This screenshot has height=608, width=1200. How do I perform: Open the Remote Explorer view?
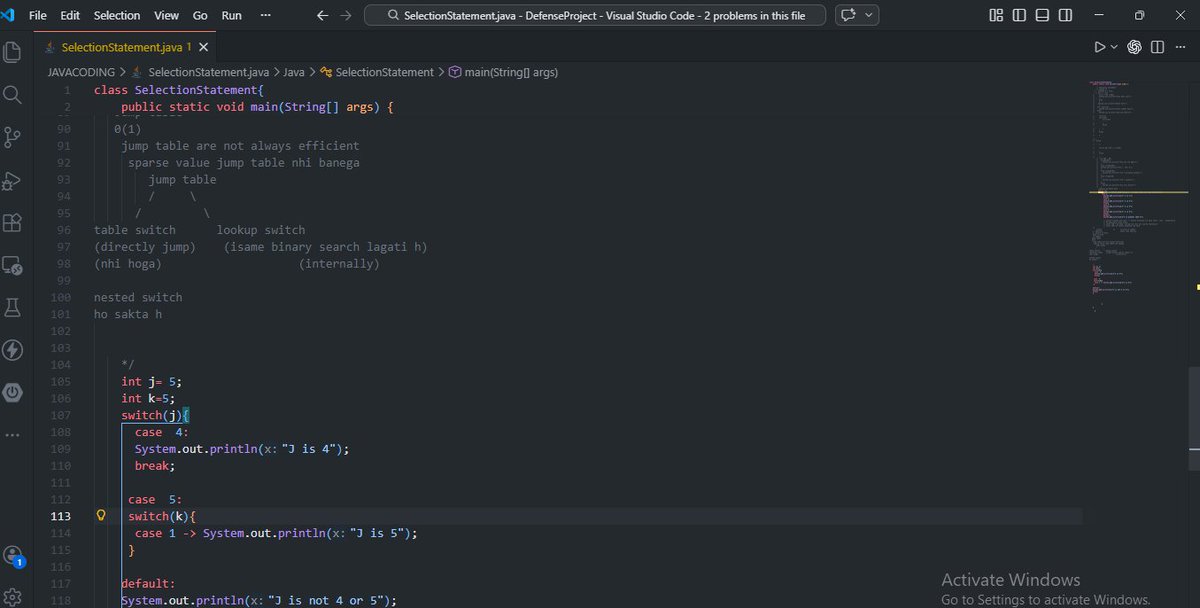coord(13,265)
